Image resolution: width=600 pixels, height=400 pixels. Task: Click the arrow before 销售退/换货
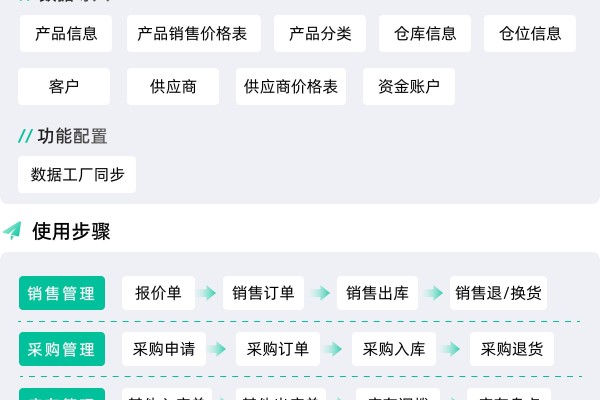point(434,293)
